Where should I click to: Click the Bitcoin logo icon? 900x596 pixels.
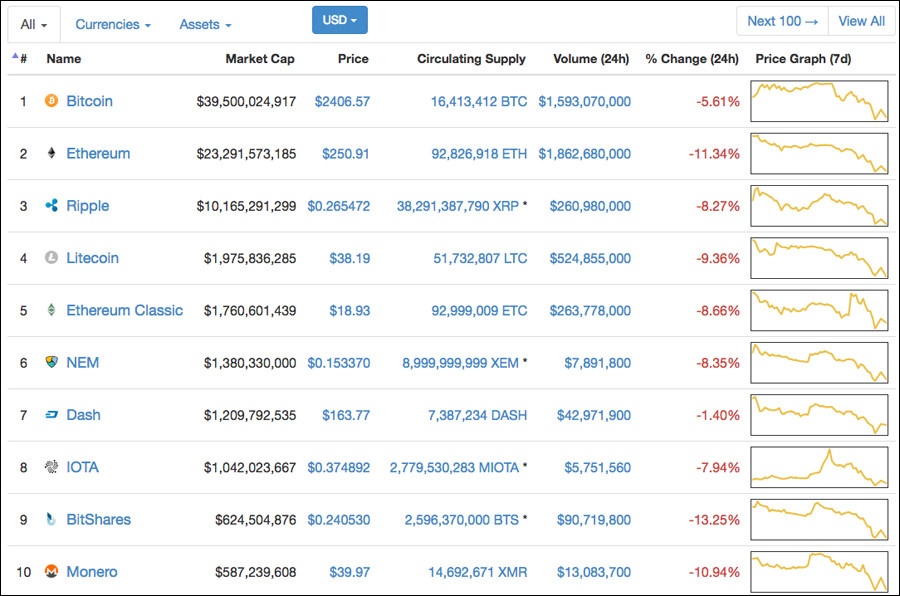(x=49, y=101)
